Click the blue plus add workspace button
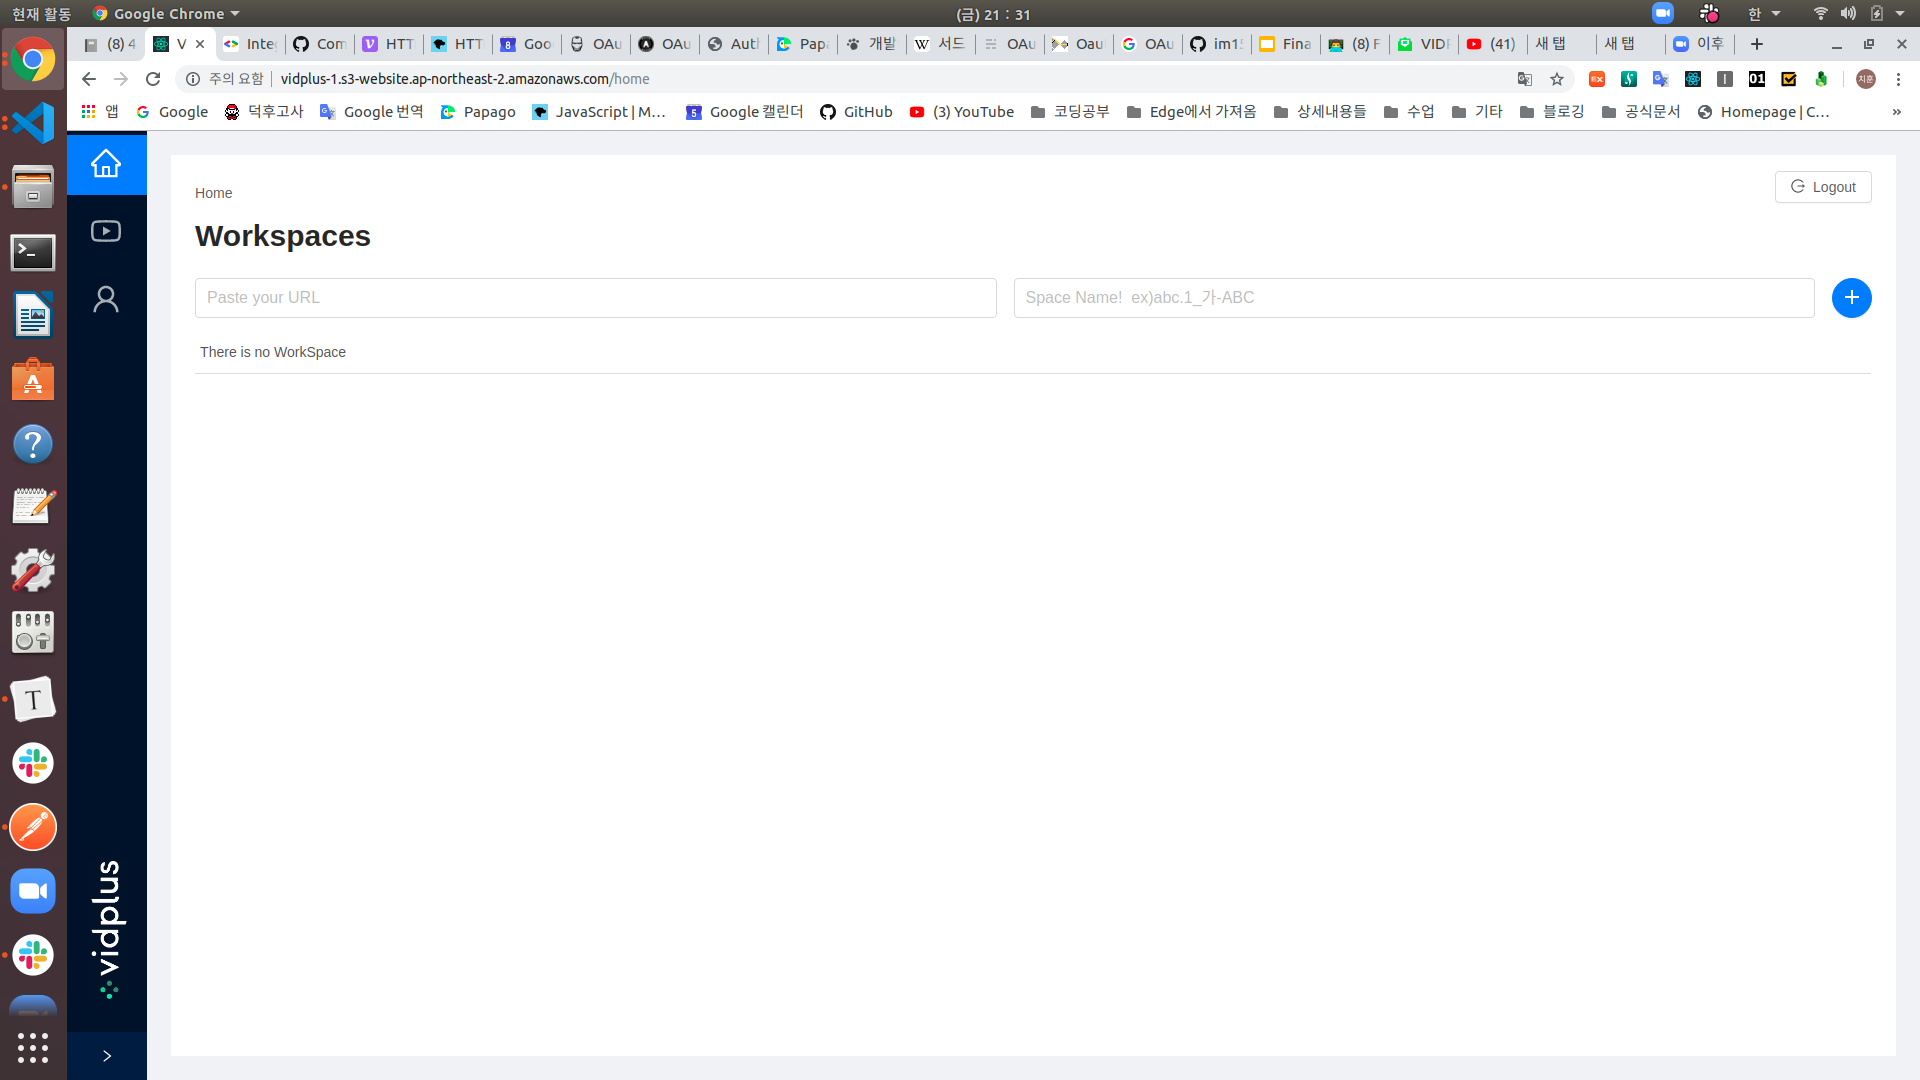The width and height of the screenshot is (1920, 1080). (1851, 298)
